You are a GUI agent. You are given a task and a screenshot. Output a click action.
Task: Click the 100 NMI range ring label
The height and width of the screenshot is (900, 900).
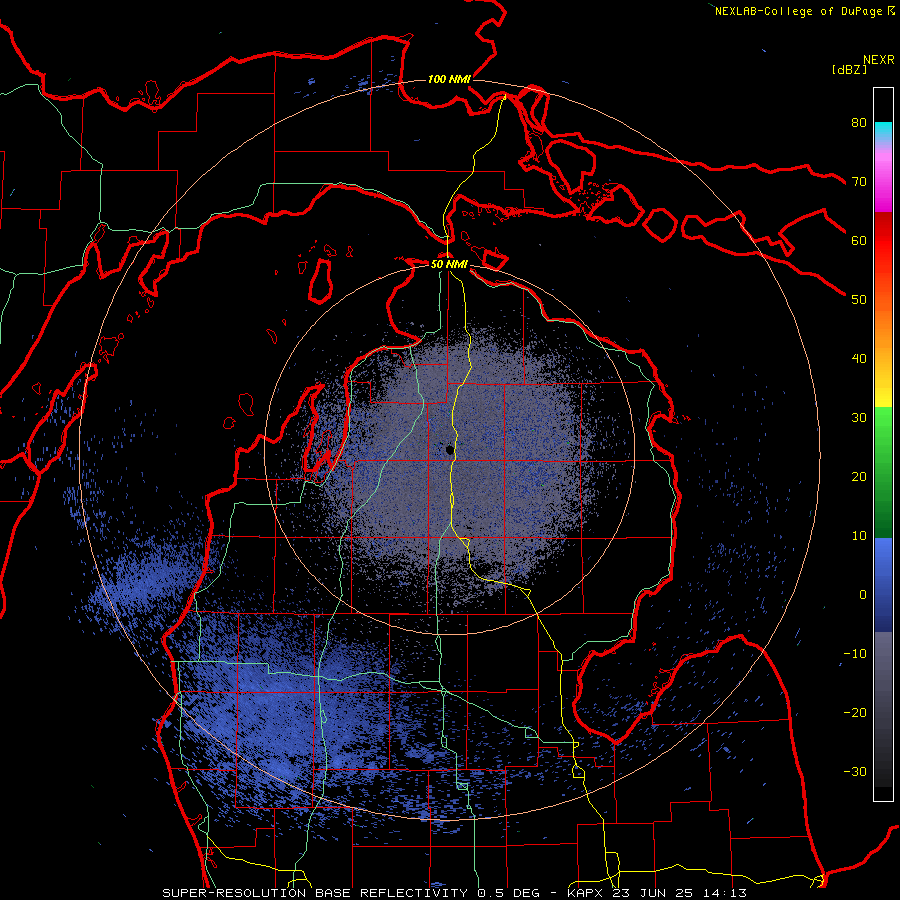coord(449,79)
